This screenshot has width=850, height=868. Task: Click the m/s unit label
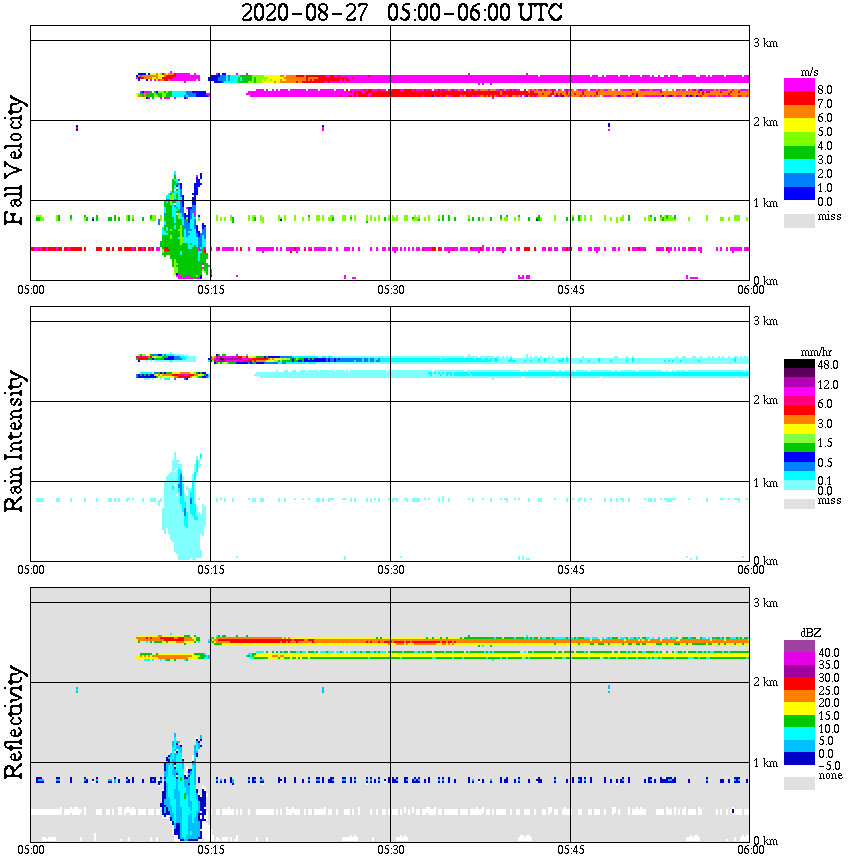pos(809,72)
